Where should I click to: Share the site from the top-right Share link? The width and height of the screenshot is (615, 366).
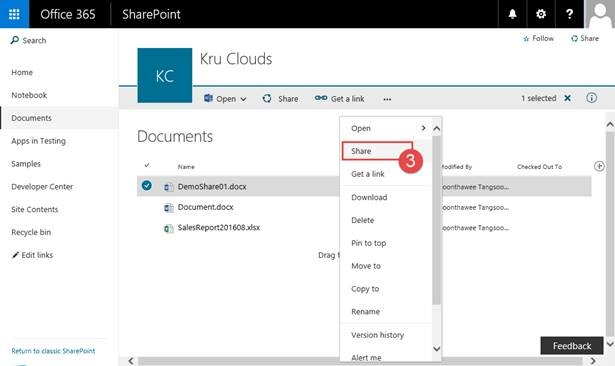pos(585,38)
